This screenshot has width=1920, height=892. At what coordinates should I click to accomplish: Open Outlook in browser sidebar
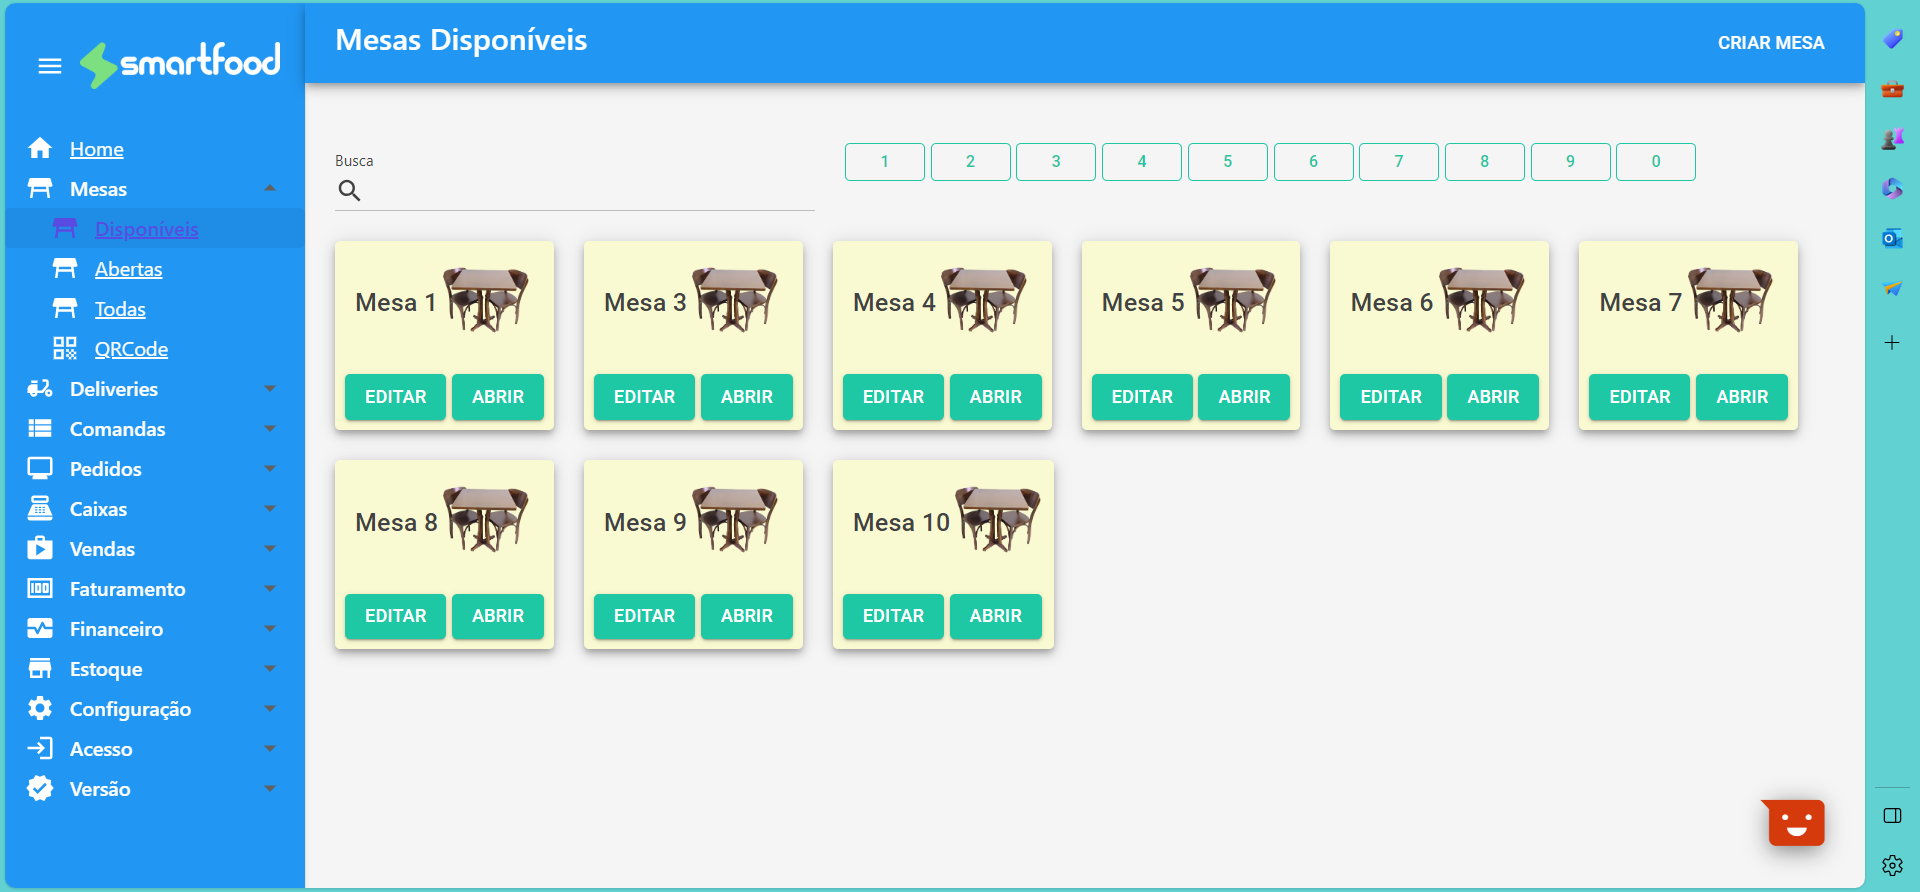click(x=1892, y=239)
